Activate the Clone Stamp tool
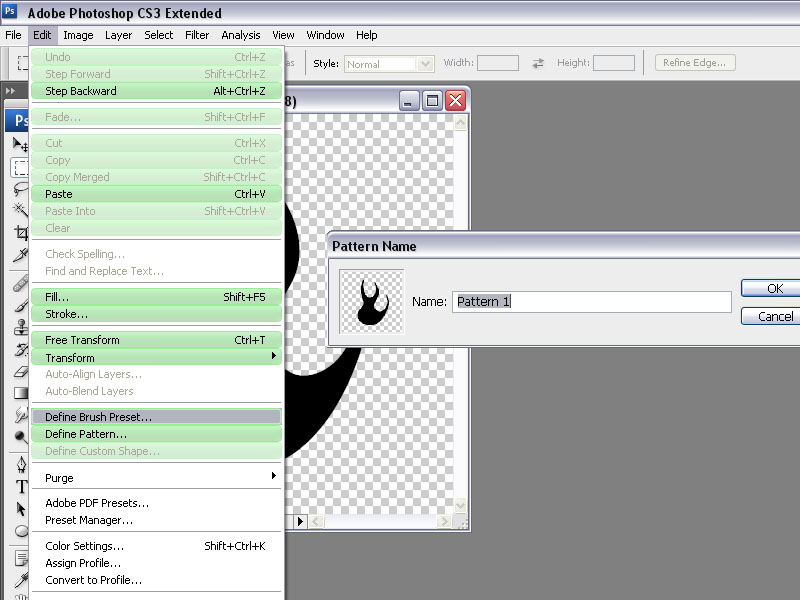Image resolution: width=800 pixels, height=600 pixels. 20,327
